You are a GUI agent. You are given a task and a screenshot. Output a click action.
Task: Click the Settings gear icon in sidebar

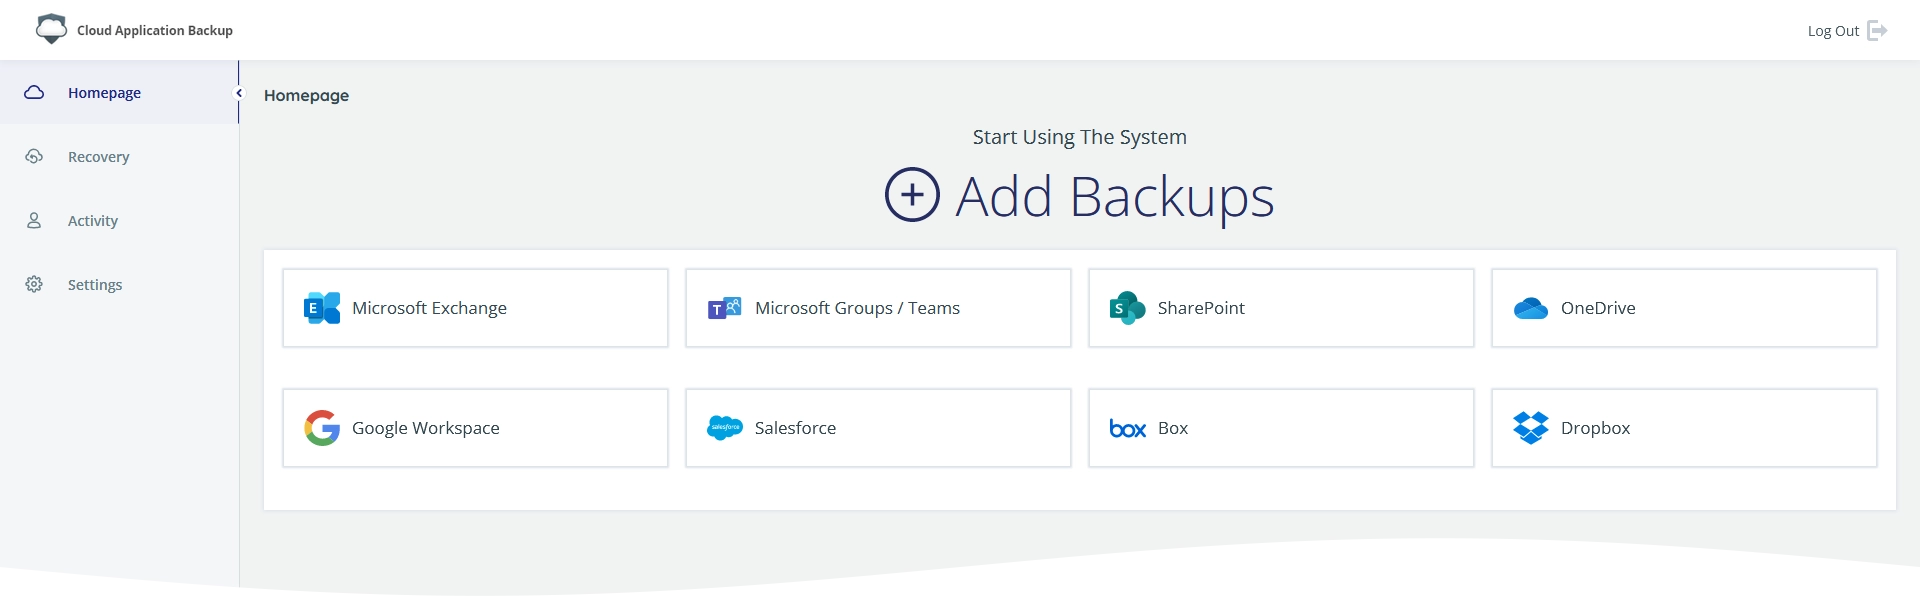(x=34, y=285)
